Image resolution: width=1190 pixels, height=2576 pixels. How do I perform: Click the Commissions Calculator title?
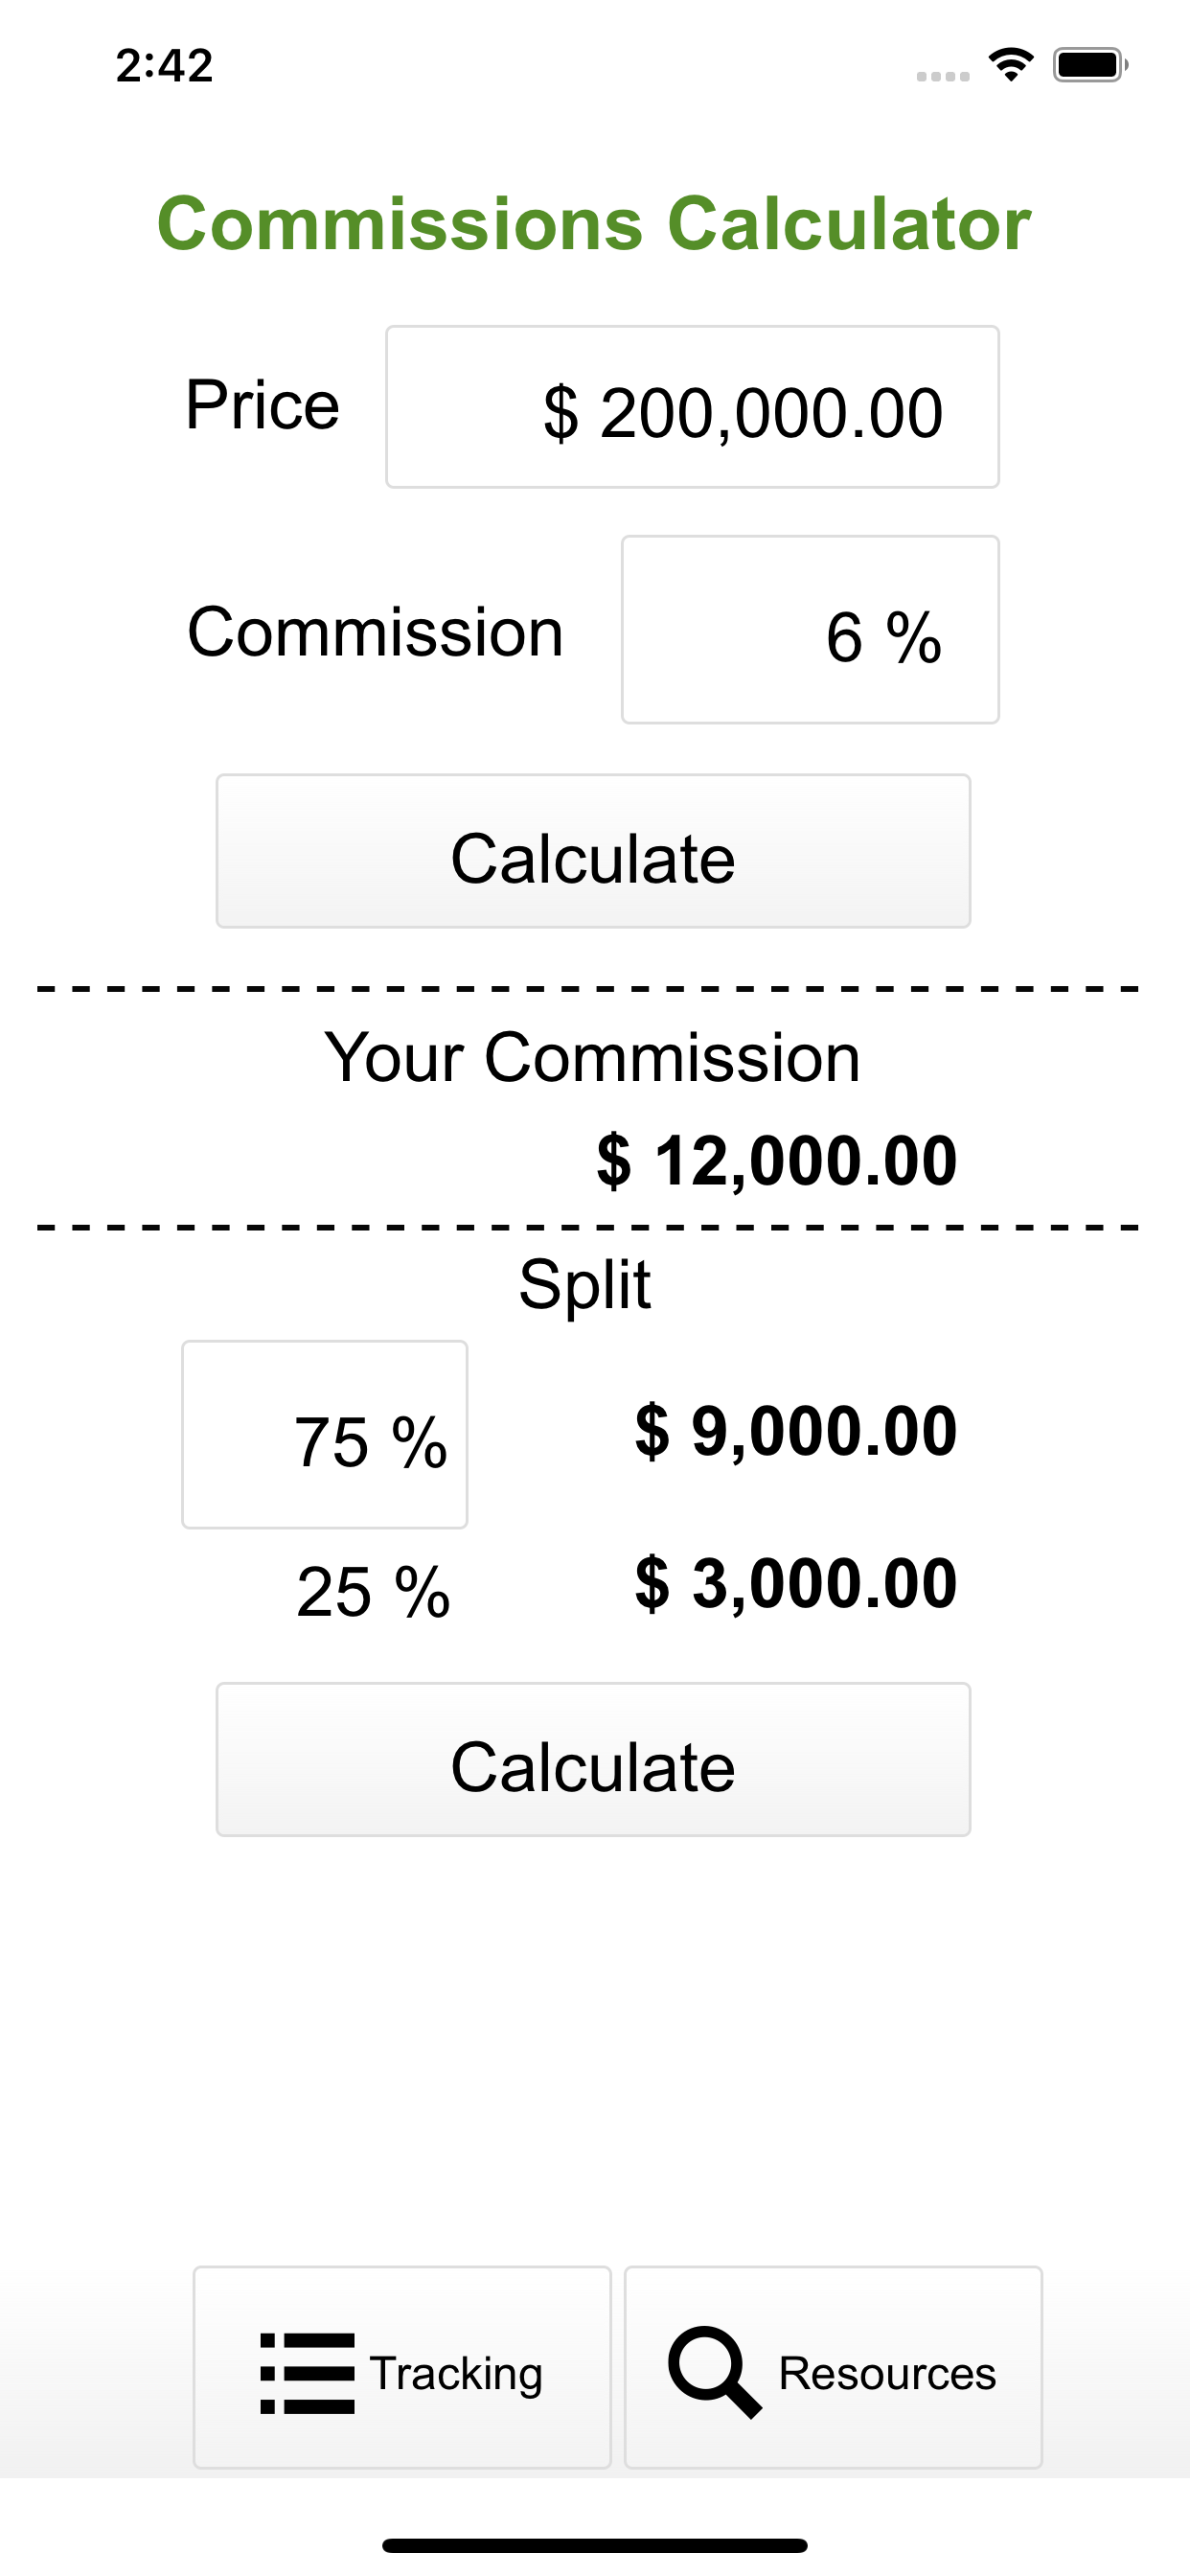(x=595, y=223)
